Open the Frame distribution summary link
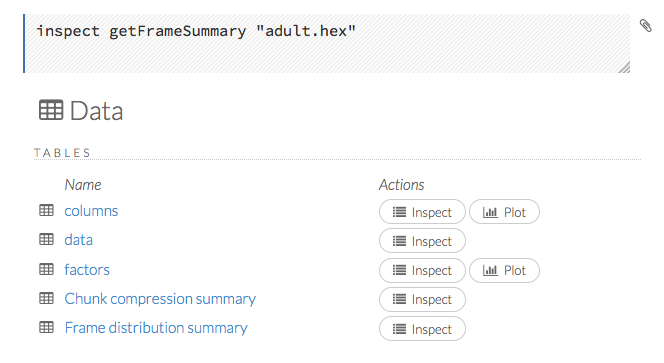This screenshot has height=363, width=664. coord(156,328)
